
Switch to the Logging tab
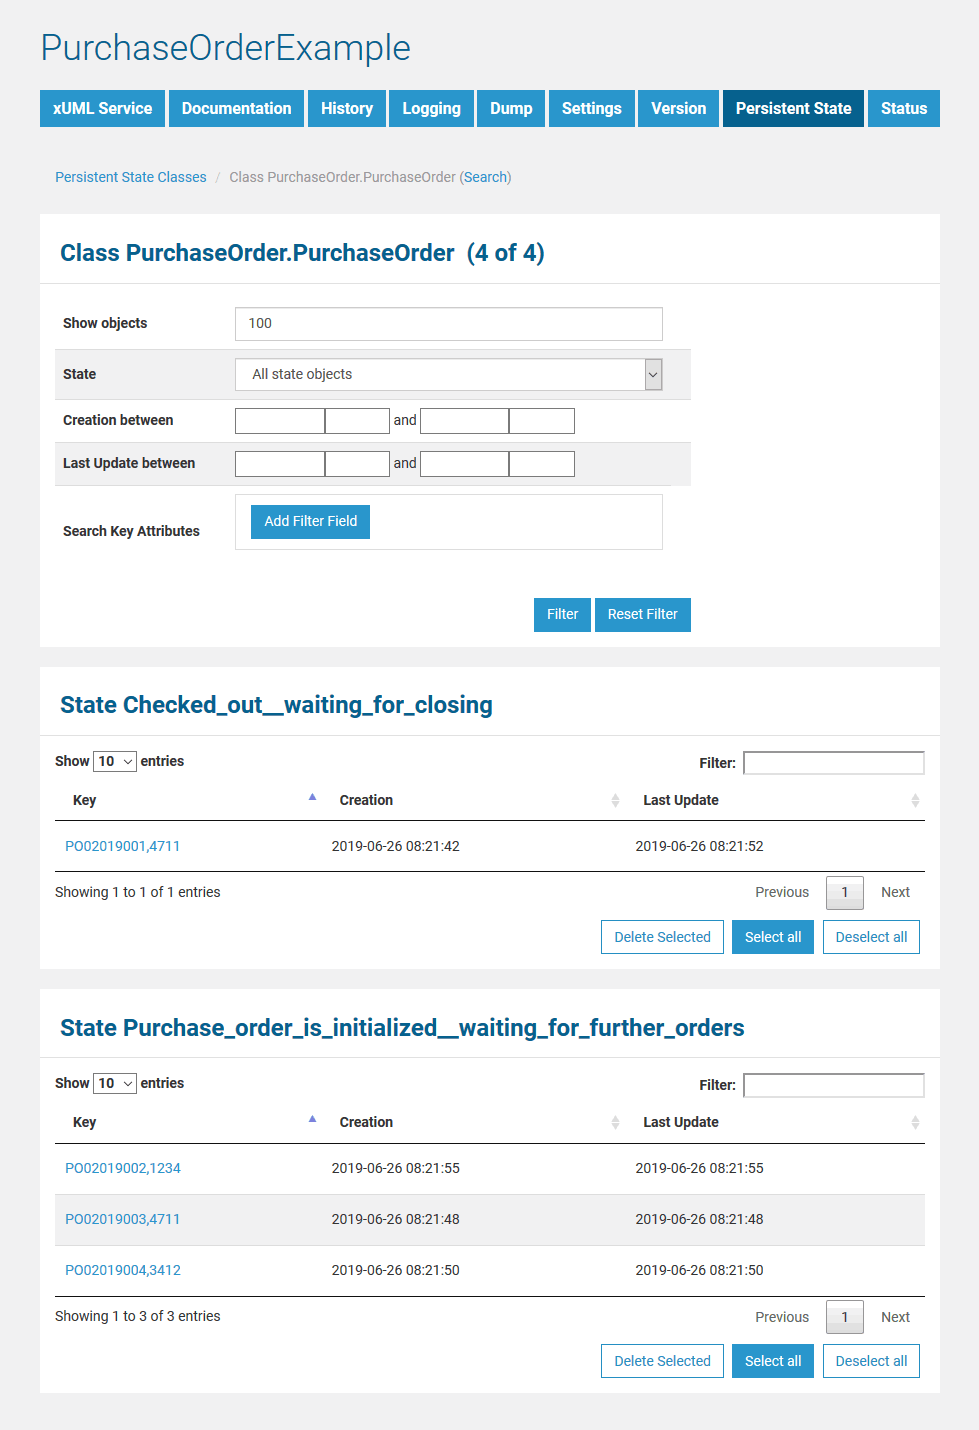(431, 108)
